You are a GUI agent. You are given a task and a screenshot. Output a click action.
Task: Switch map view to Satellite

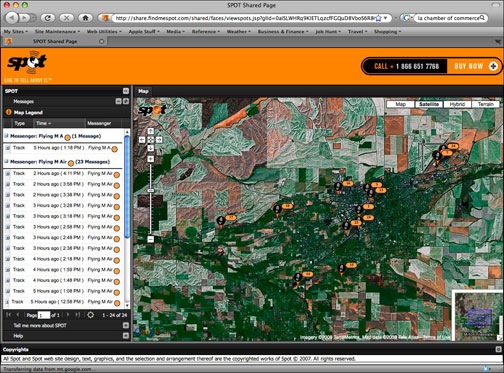[x=429, y=104]
